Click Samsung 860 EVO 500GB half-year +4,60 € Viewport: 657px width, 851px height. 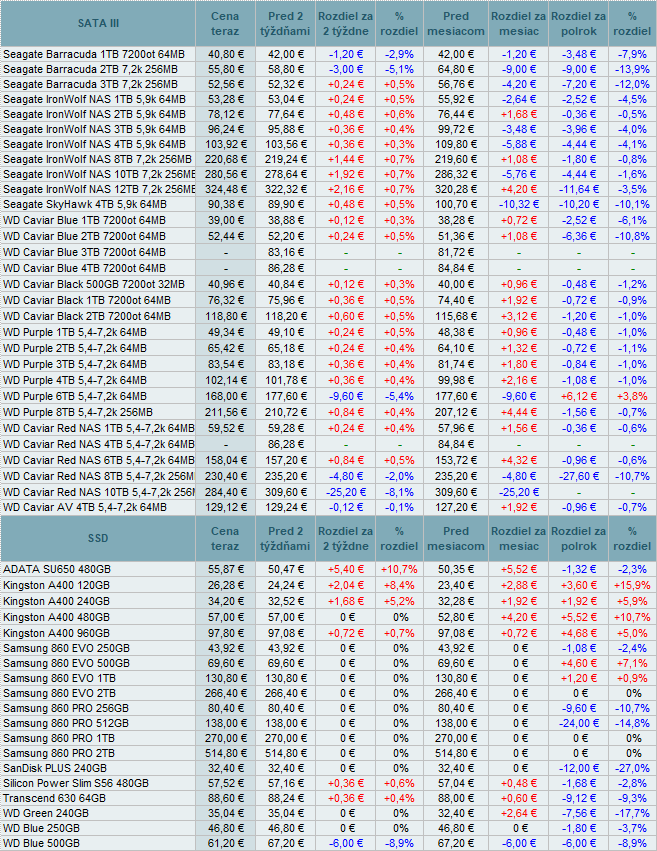(x=579, y=664)
